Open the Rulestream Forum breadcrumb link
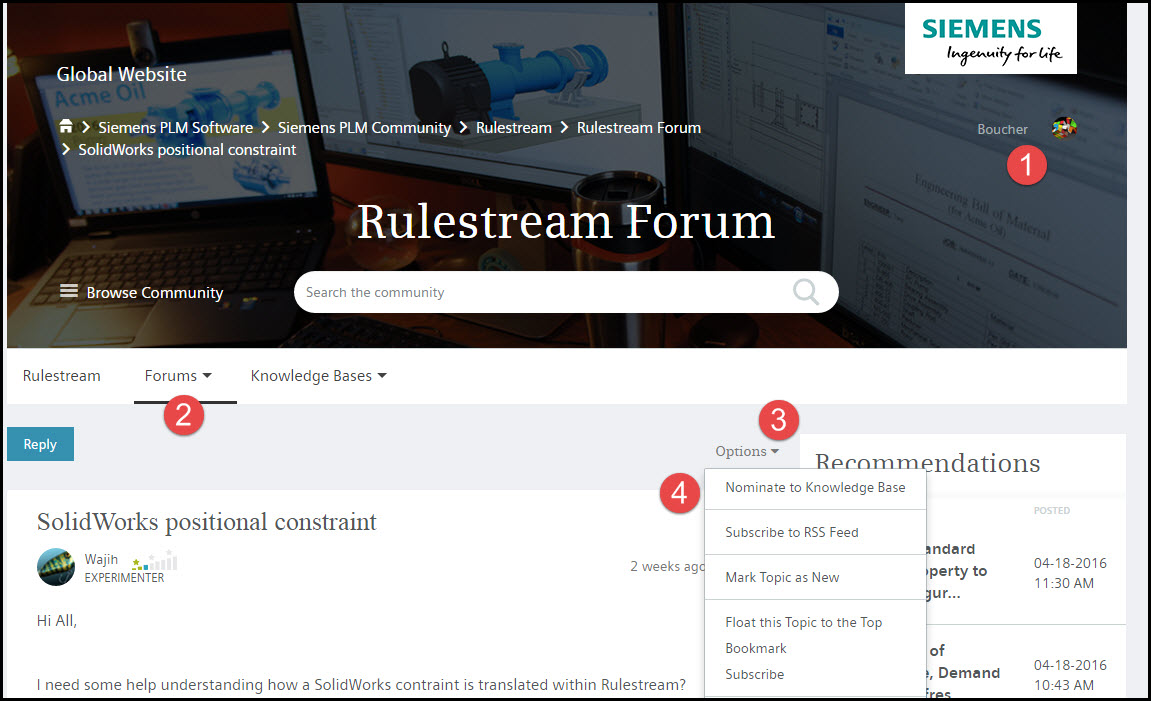Screen dimensions: 1151x701 point(638,128)
